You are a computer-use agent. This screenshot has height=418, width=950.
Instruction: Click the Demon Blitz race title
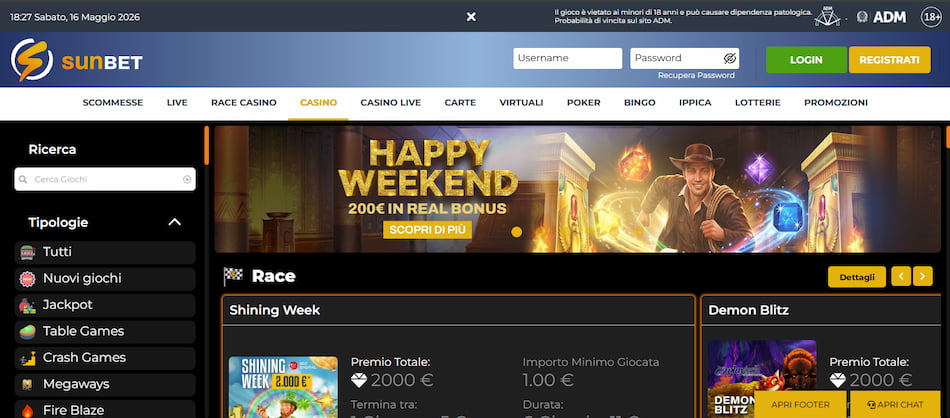click(x=748, y=311)
